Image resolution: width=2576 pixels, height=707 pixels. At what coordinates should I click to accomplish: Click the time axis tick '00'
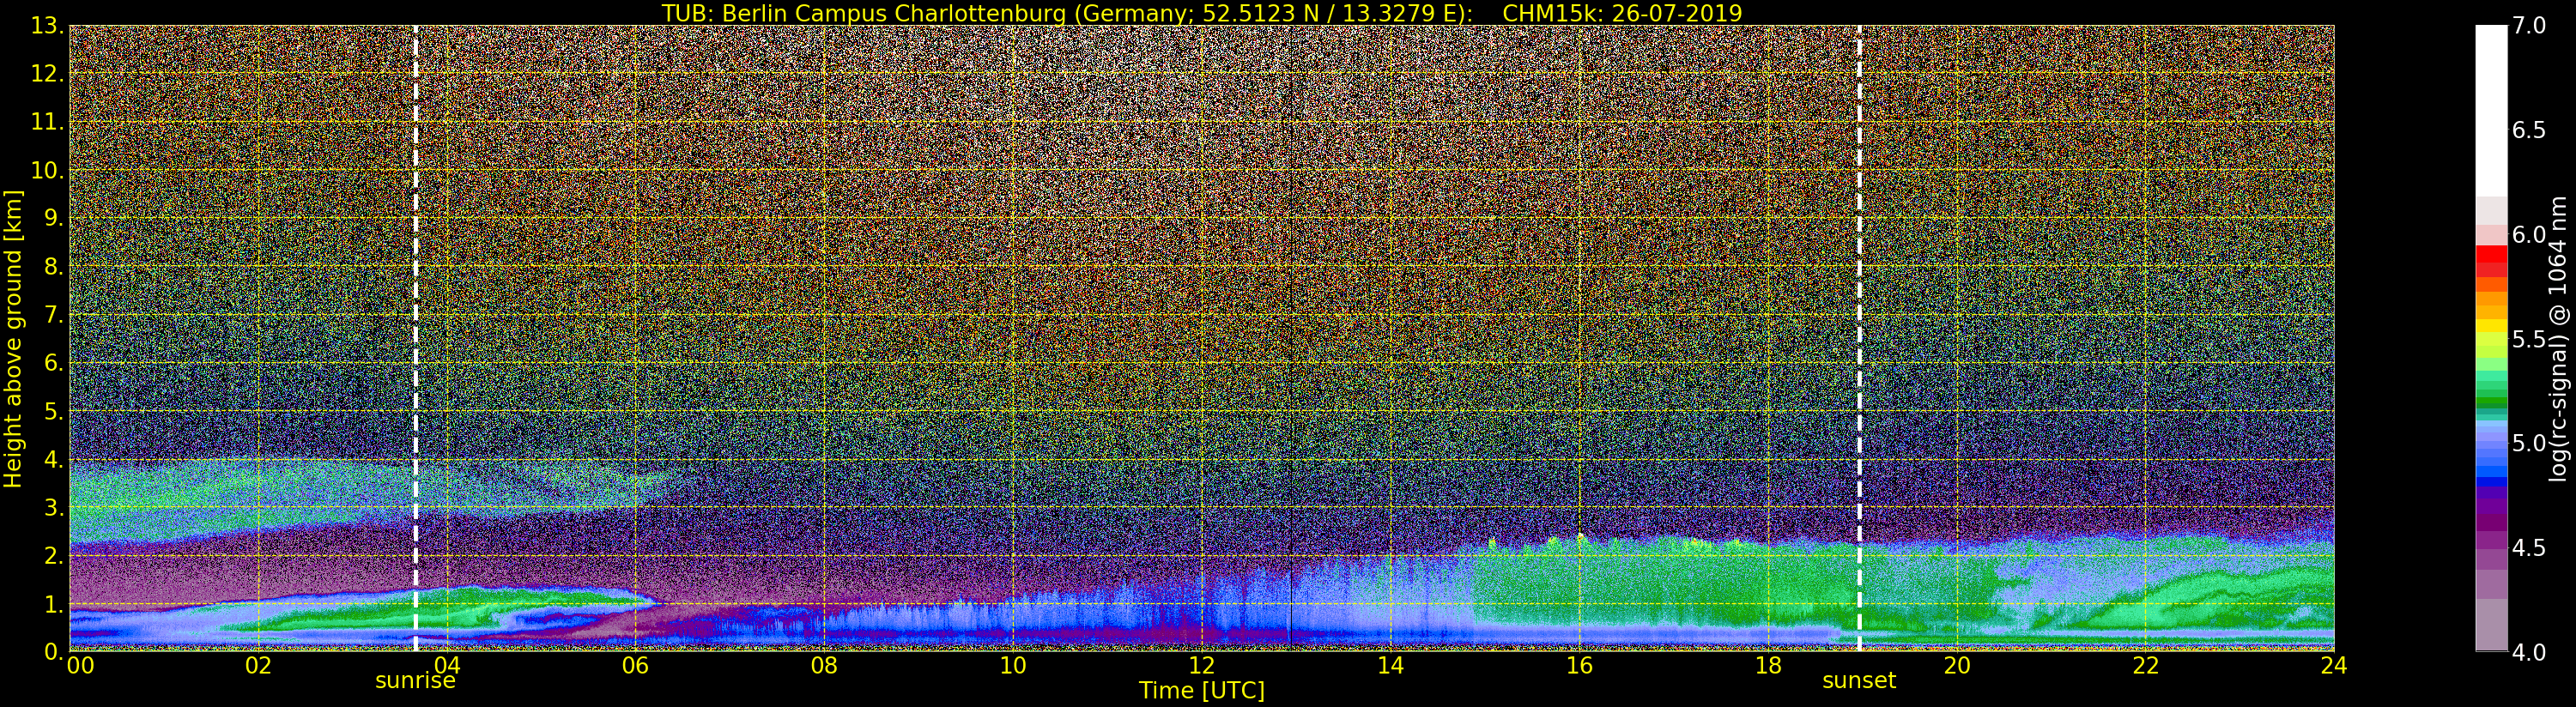[x=80, y=665]
